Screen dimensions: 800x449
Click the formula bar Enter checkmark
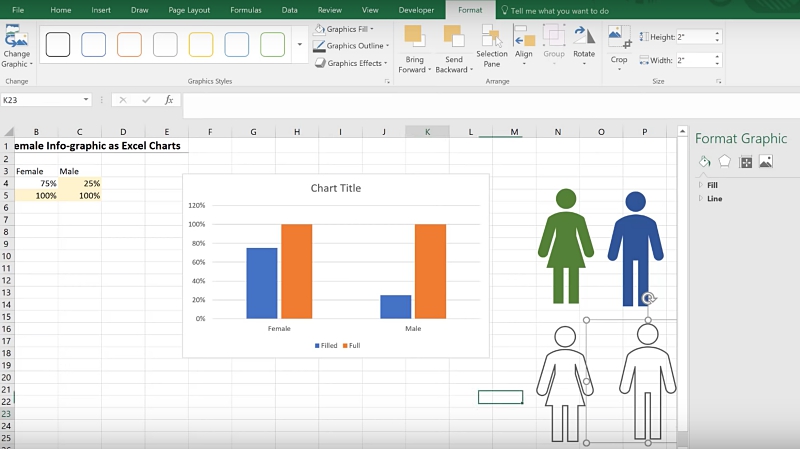(x=146, y=100)
